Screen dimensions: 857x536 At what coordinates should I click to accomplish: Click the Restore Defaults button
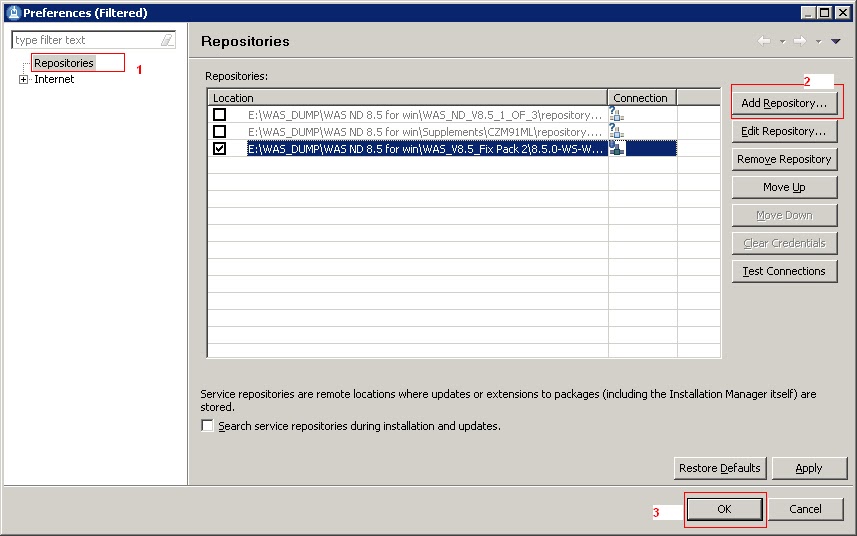[x=720, y=468]
